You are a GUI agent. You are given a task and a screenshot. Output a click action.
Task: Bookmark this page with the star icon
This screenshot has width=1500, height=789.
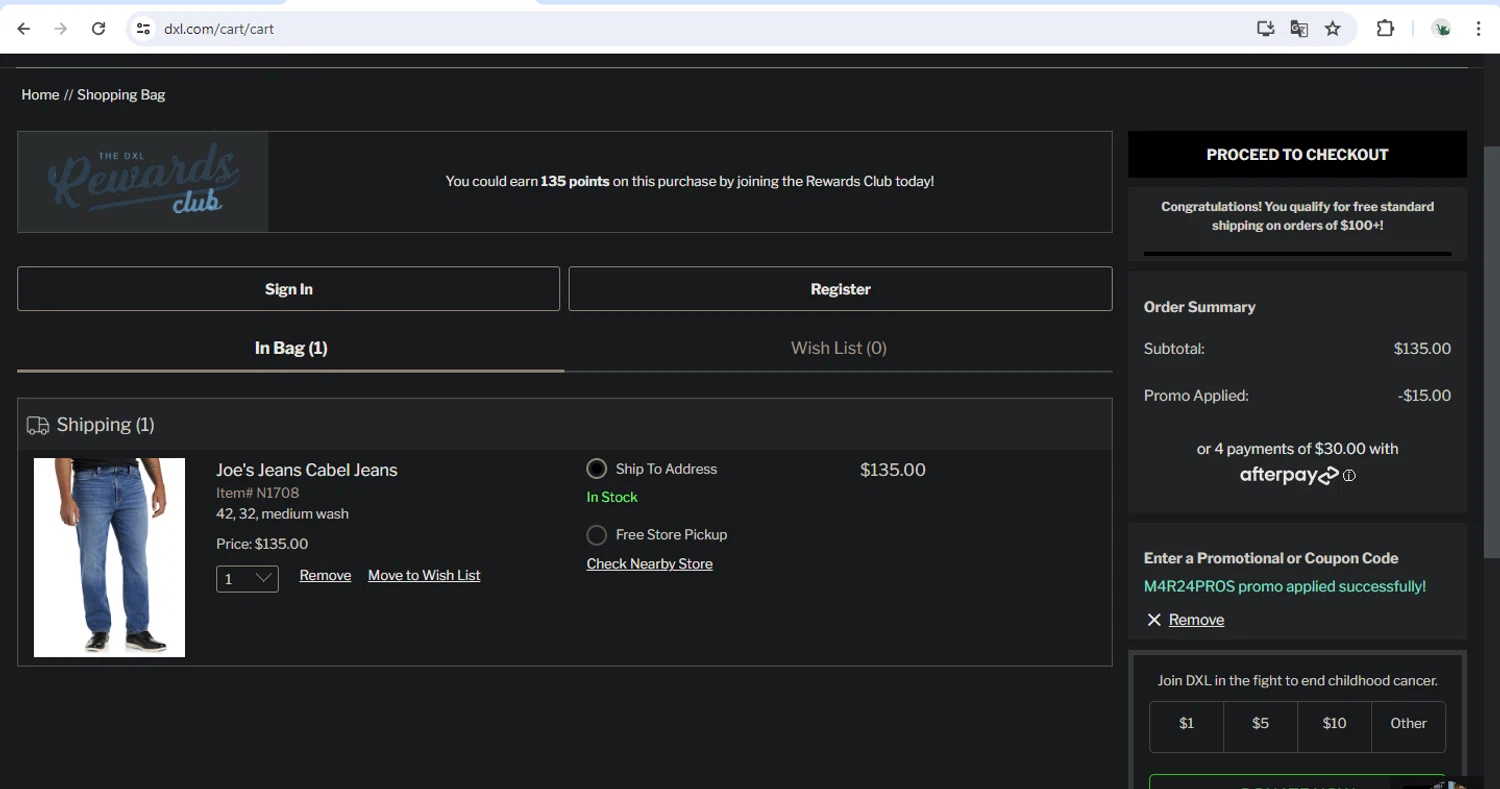[1333, 29]
